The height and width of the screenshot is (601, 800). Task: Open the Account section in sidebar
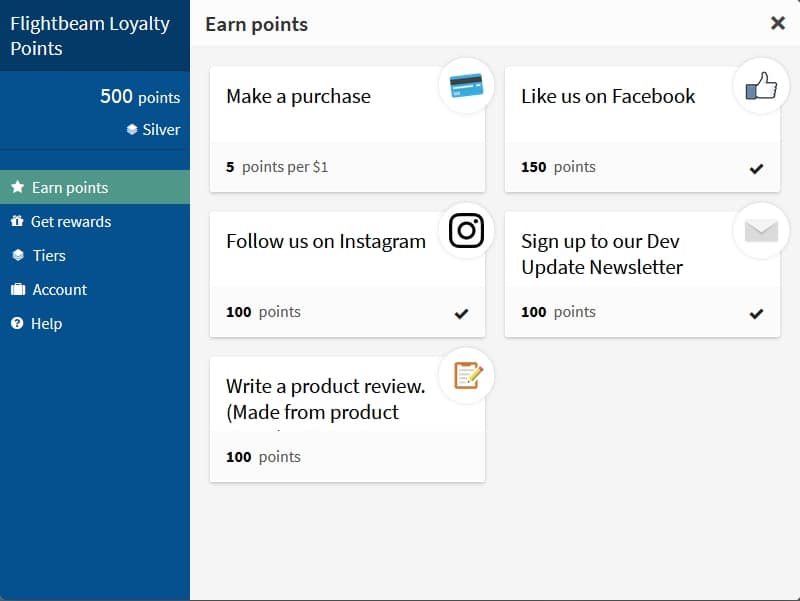[x=60, y=289]
